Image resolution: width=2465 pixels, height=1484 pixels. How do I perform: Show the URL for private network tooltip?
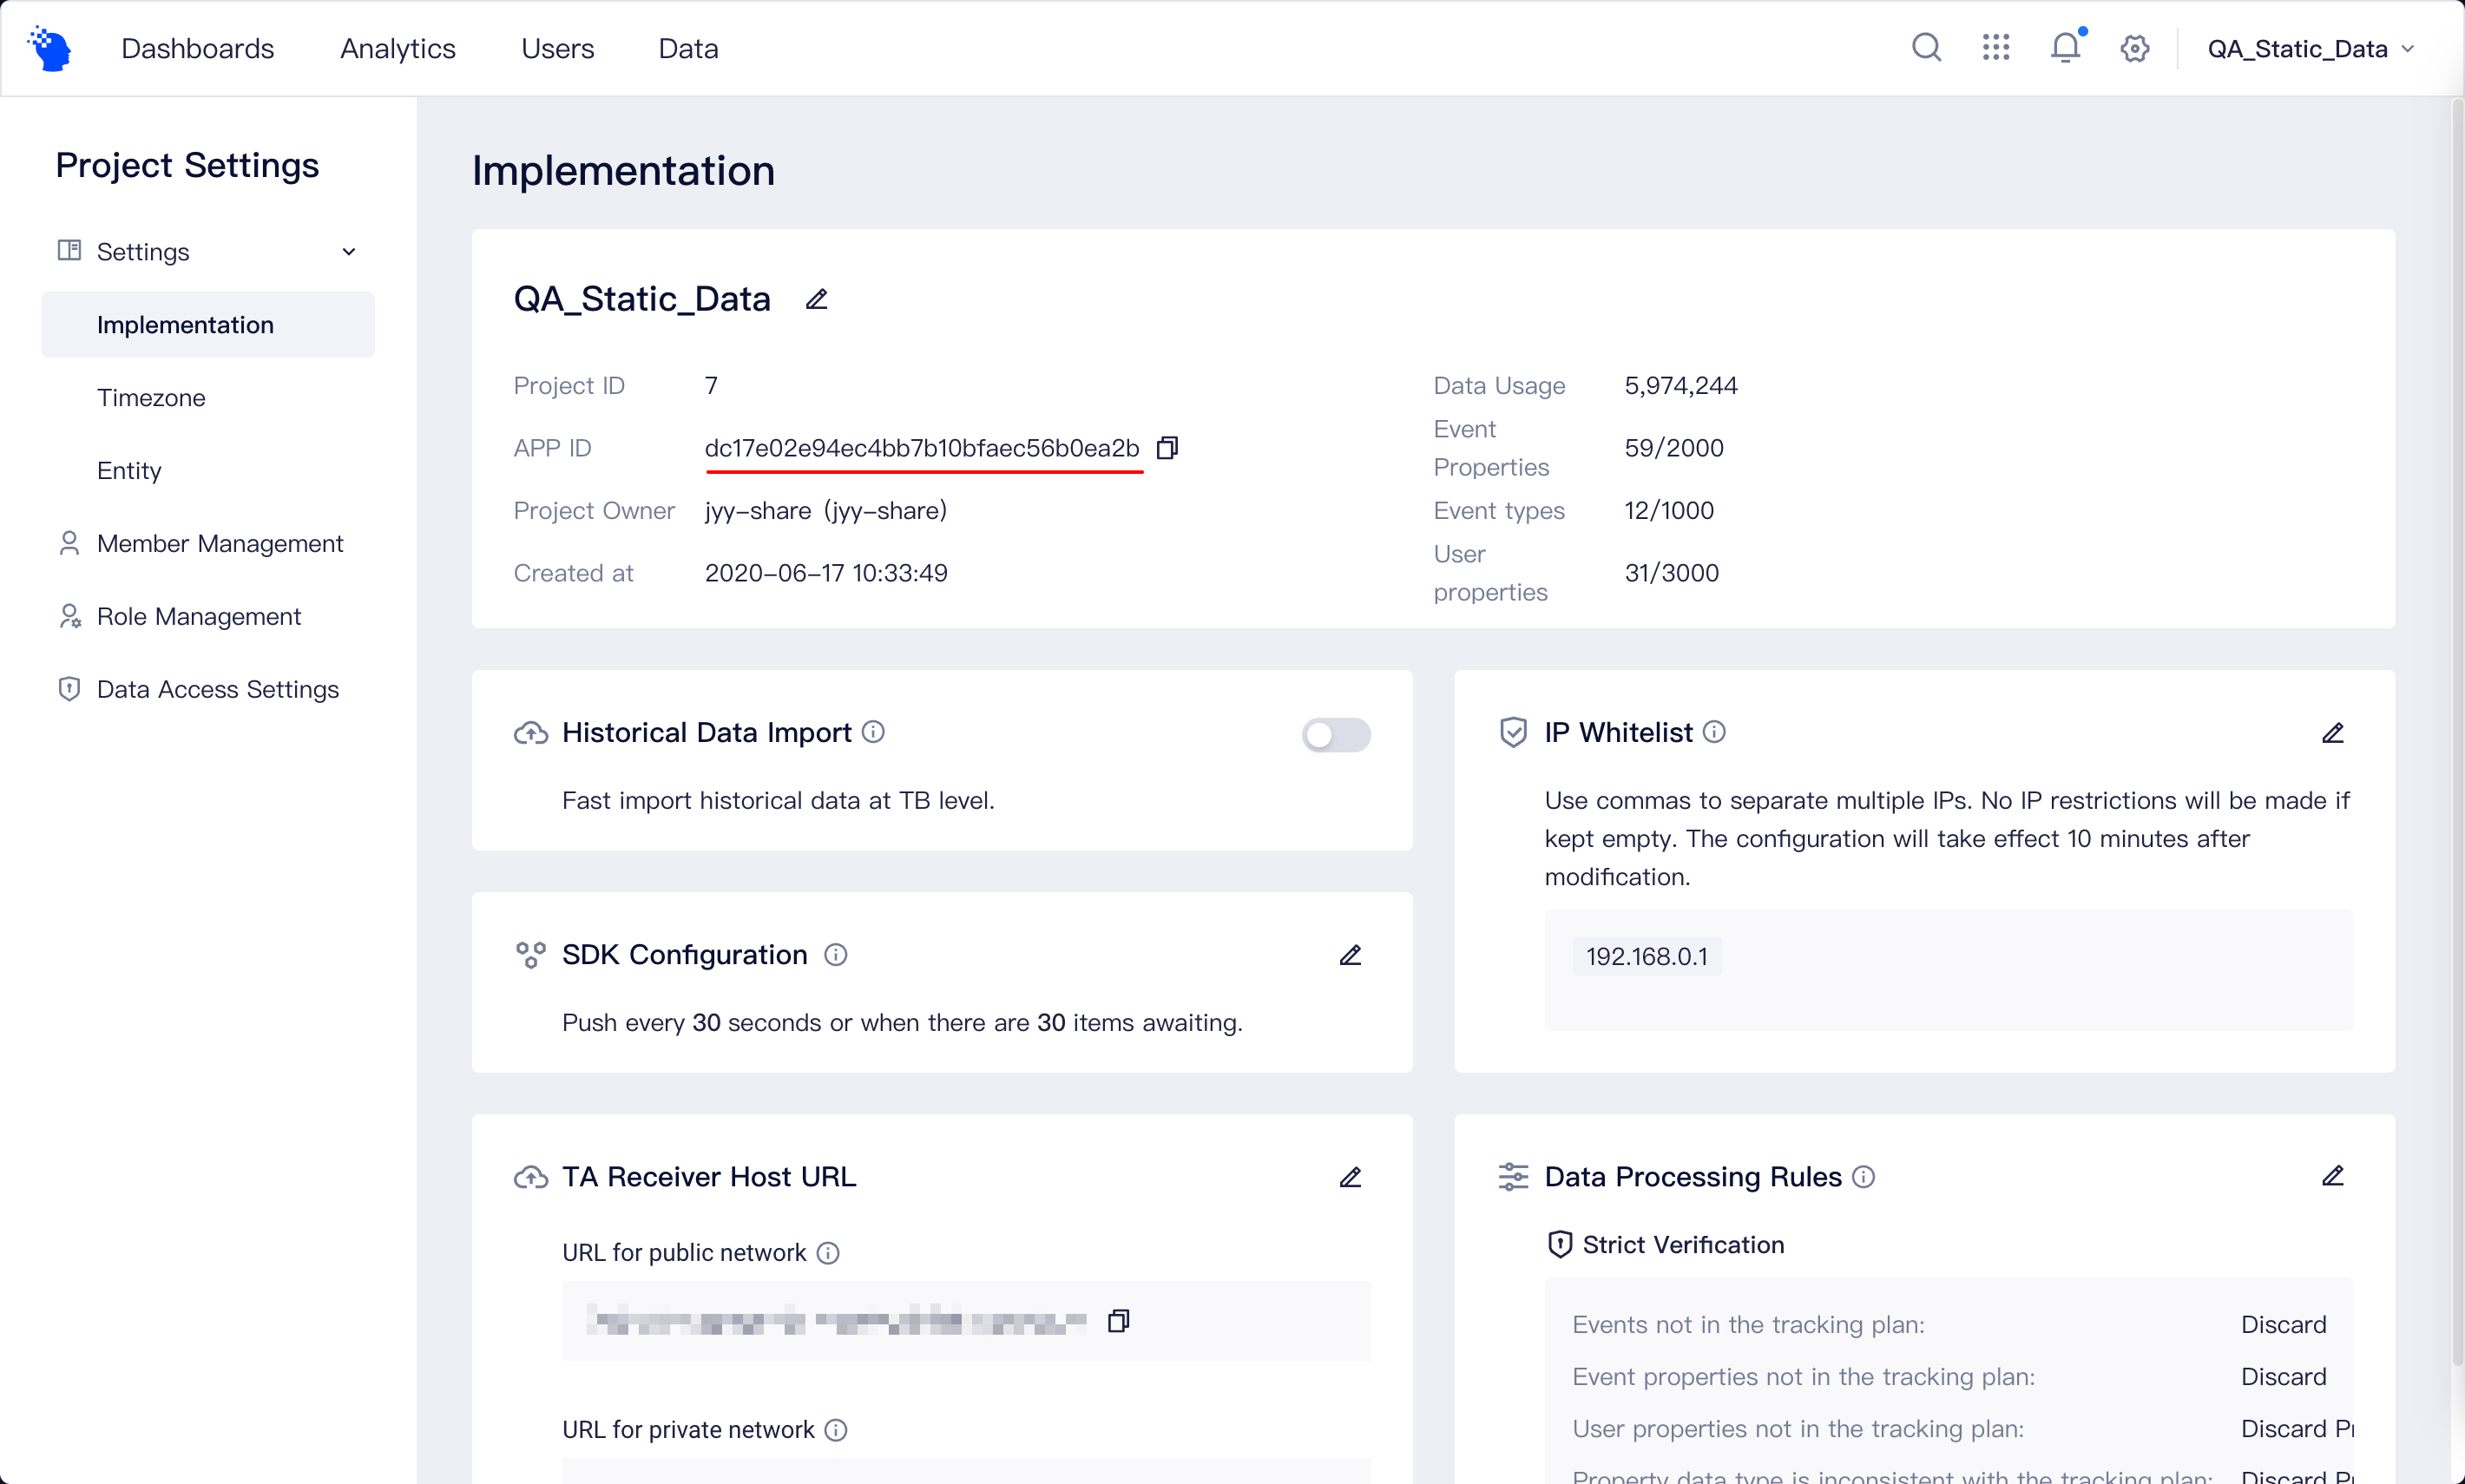[x=835, y=1429]
